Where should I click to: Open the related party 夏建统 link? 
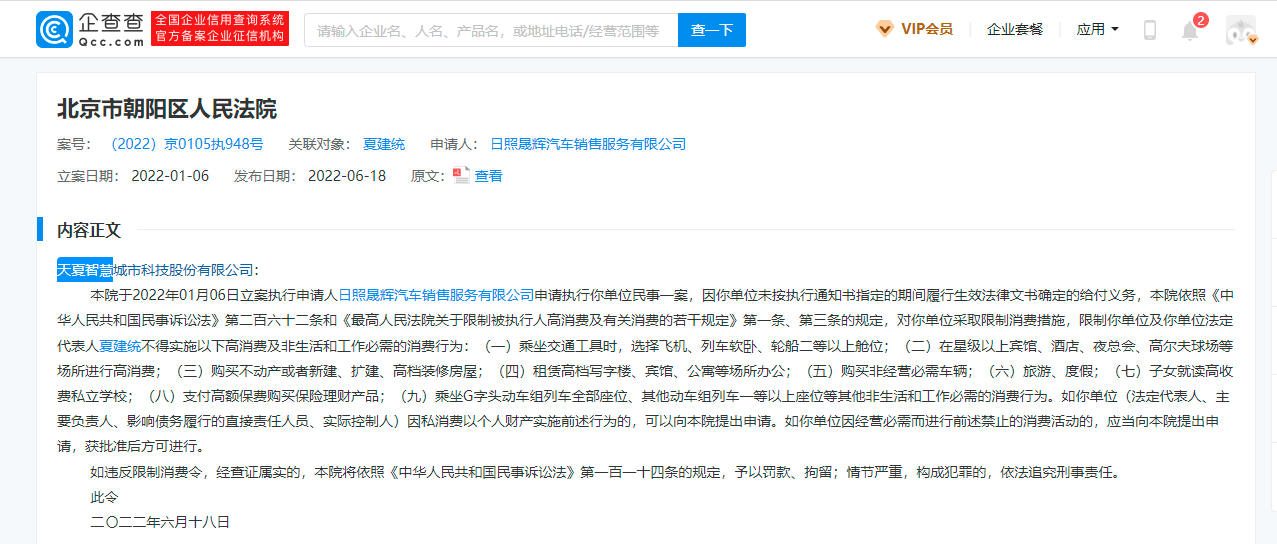(384, 144)
